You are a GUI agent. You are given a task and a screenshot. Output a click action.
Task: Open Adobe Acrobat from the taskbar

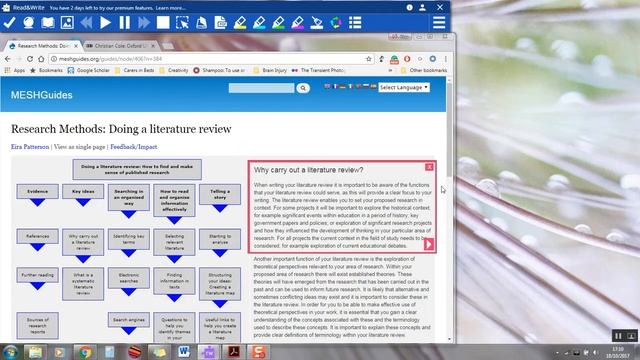233,352
